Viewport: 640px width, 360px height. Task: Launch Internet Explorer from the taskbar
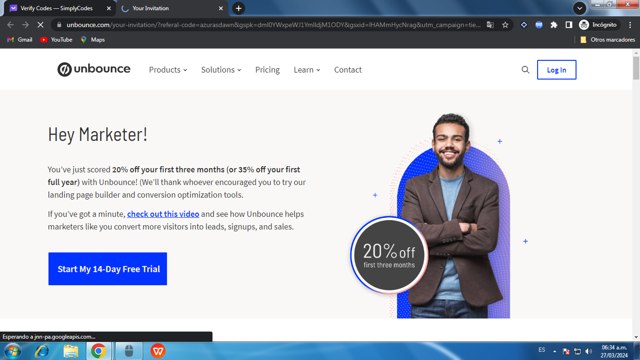(42, 351)
